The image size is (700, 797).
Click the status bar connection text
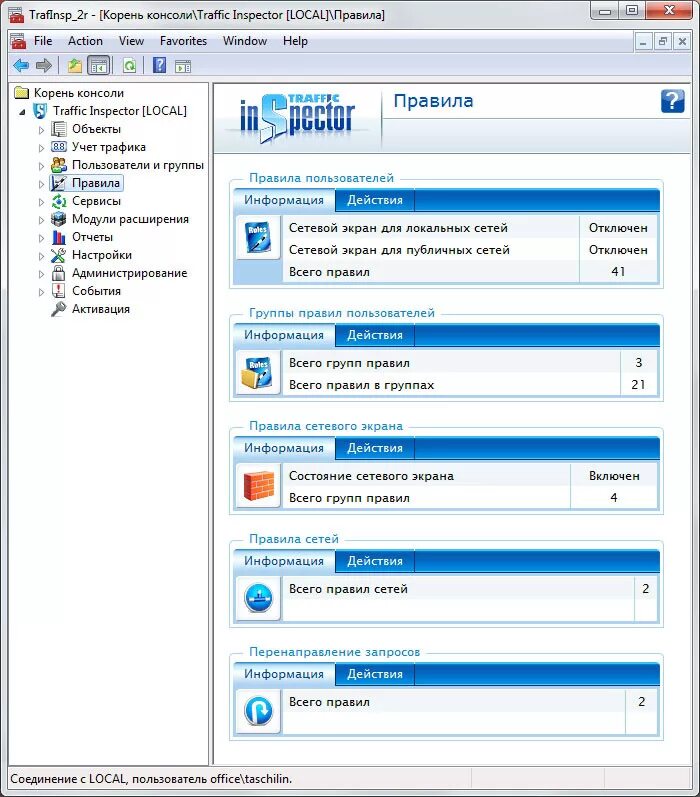tap(151, 779)
